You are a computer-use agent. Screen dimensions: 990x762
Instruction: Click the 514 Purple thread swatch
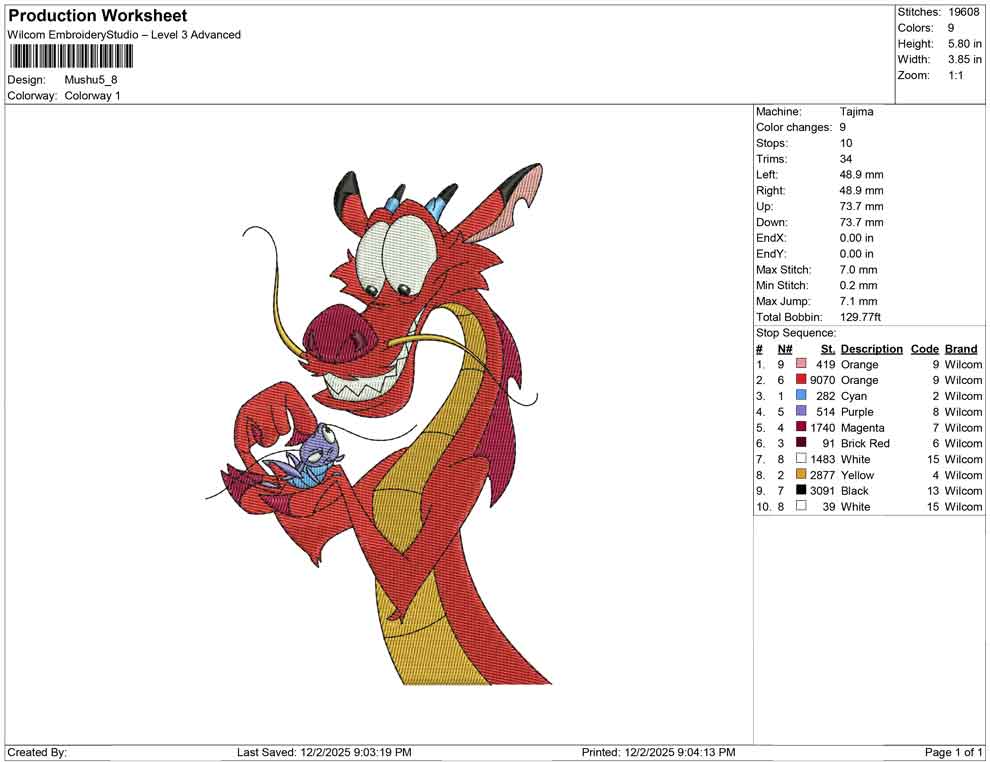coord(799,412)
